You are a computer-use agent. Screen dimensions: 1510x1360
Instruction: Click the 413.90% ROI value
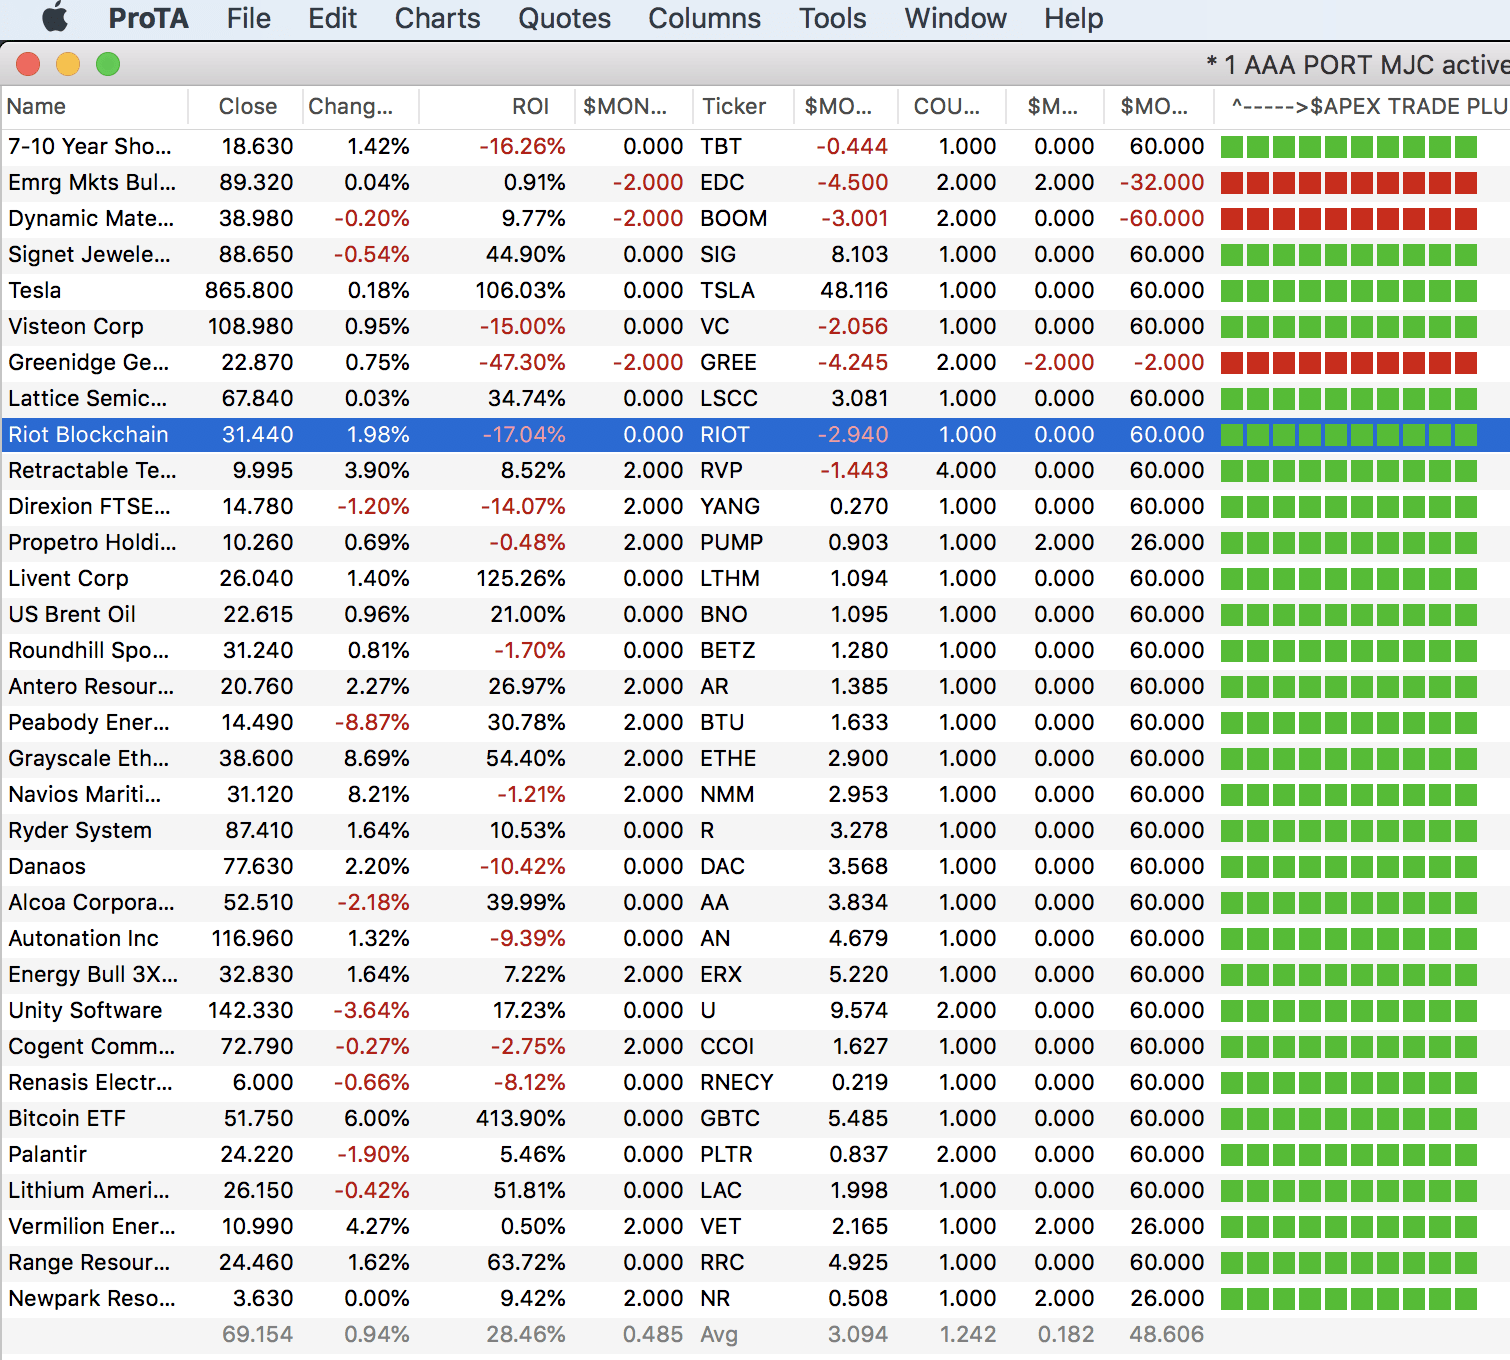(521, 1119)
